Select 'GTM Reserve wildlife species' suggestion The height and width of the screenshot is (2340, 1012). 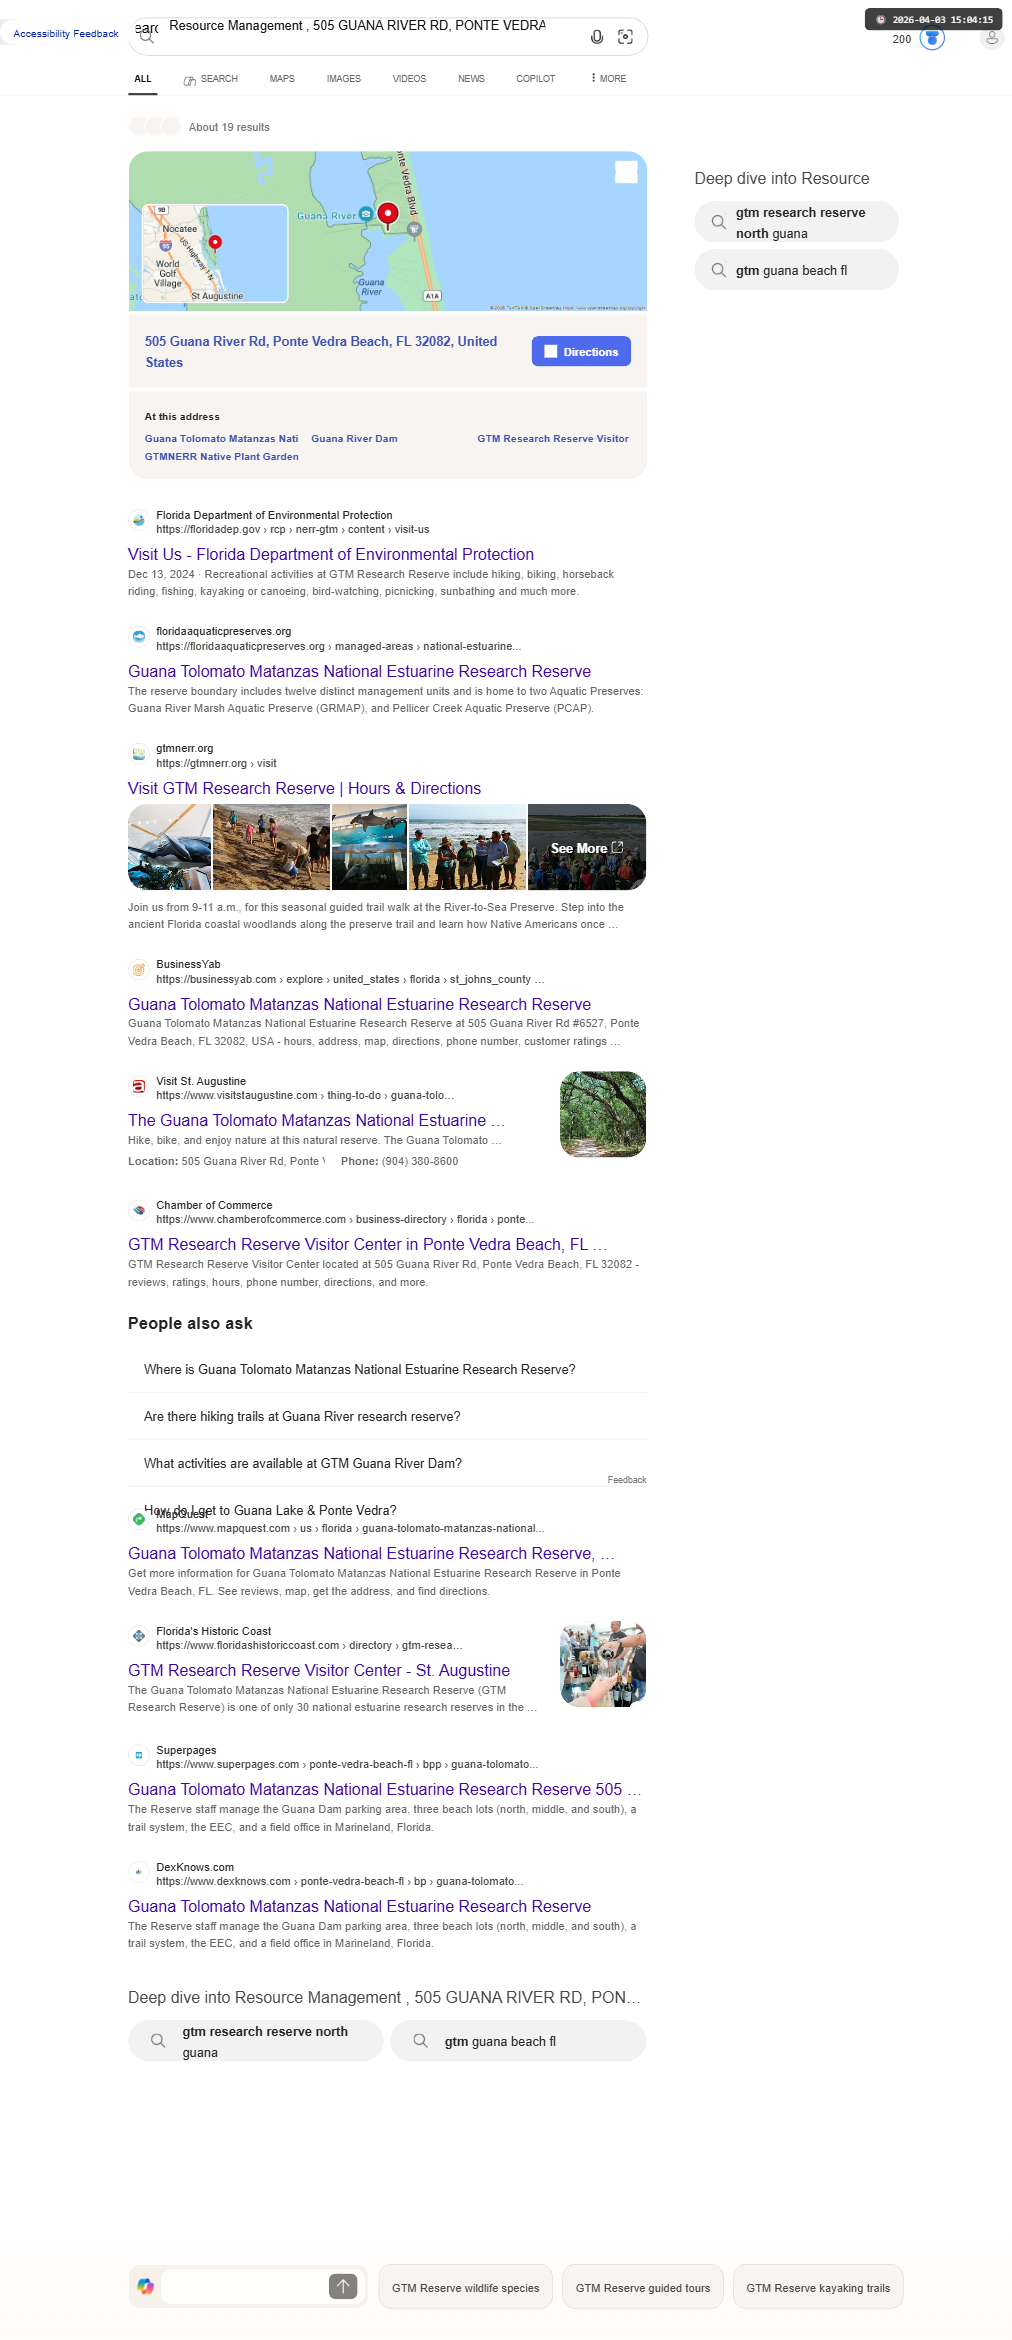[466, 2287]
